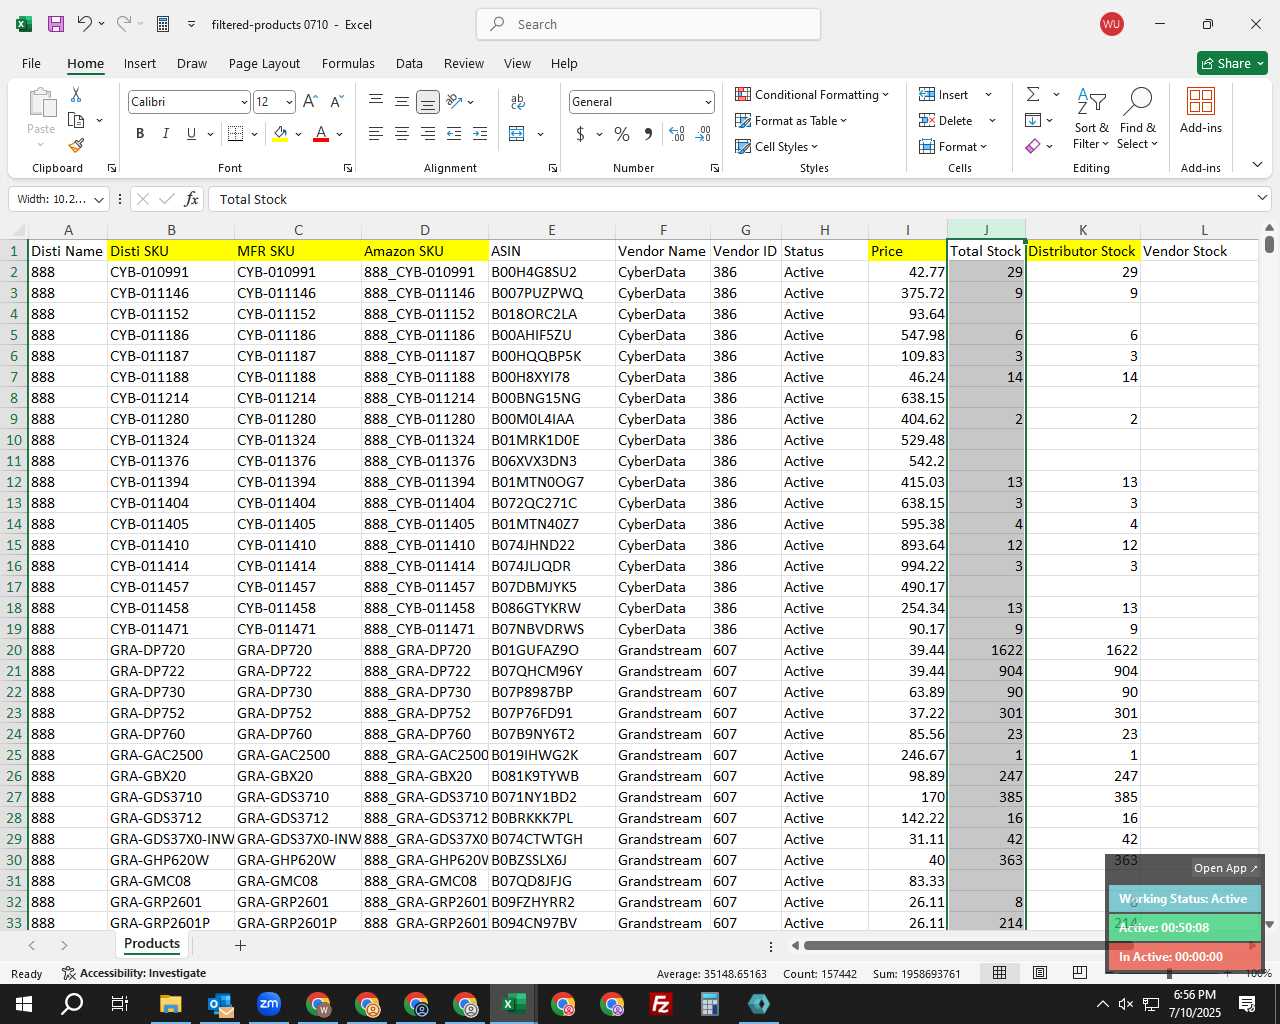Toggle Bold formatting
The height and width of the screenshot is (1024, 1280).
click(140, 134)
